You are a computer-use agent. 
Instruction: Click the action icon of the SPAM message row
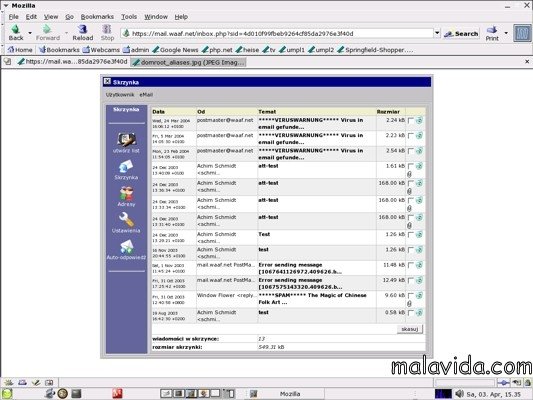[419, 296]
